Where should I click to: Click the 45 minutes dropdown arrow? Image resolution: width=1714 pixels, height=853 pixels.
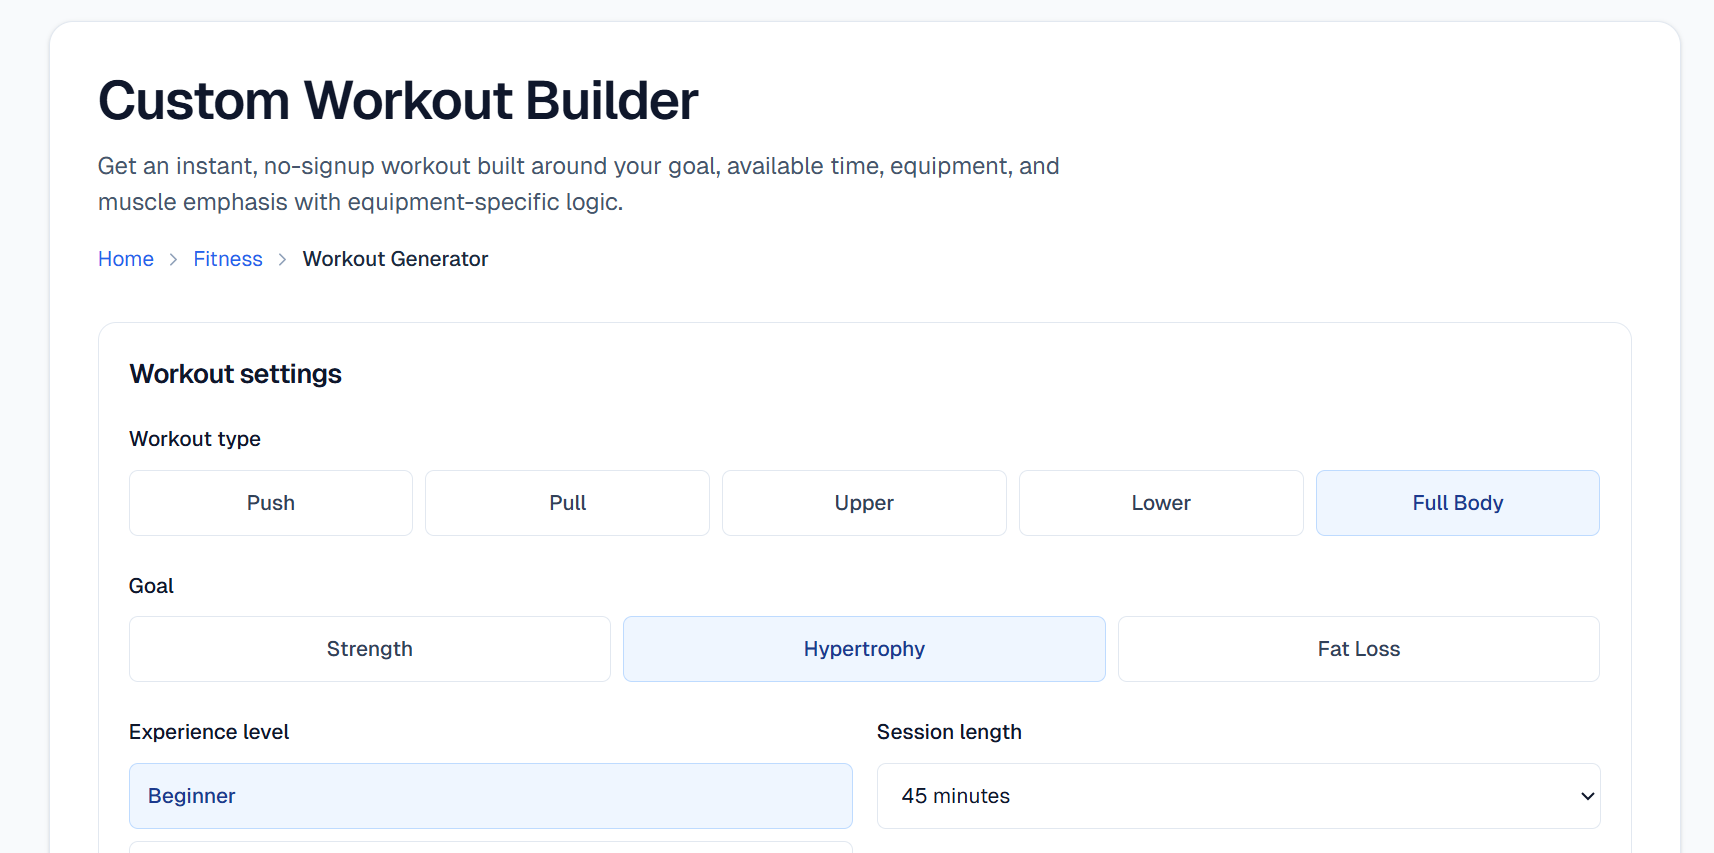[x=1586, y=796]
